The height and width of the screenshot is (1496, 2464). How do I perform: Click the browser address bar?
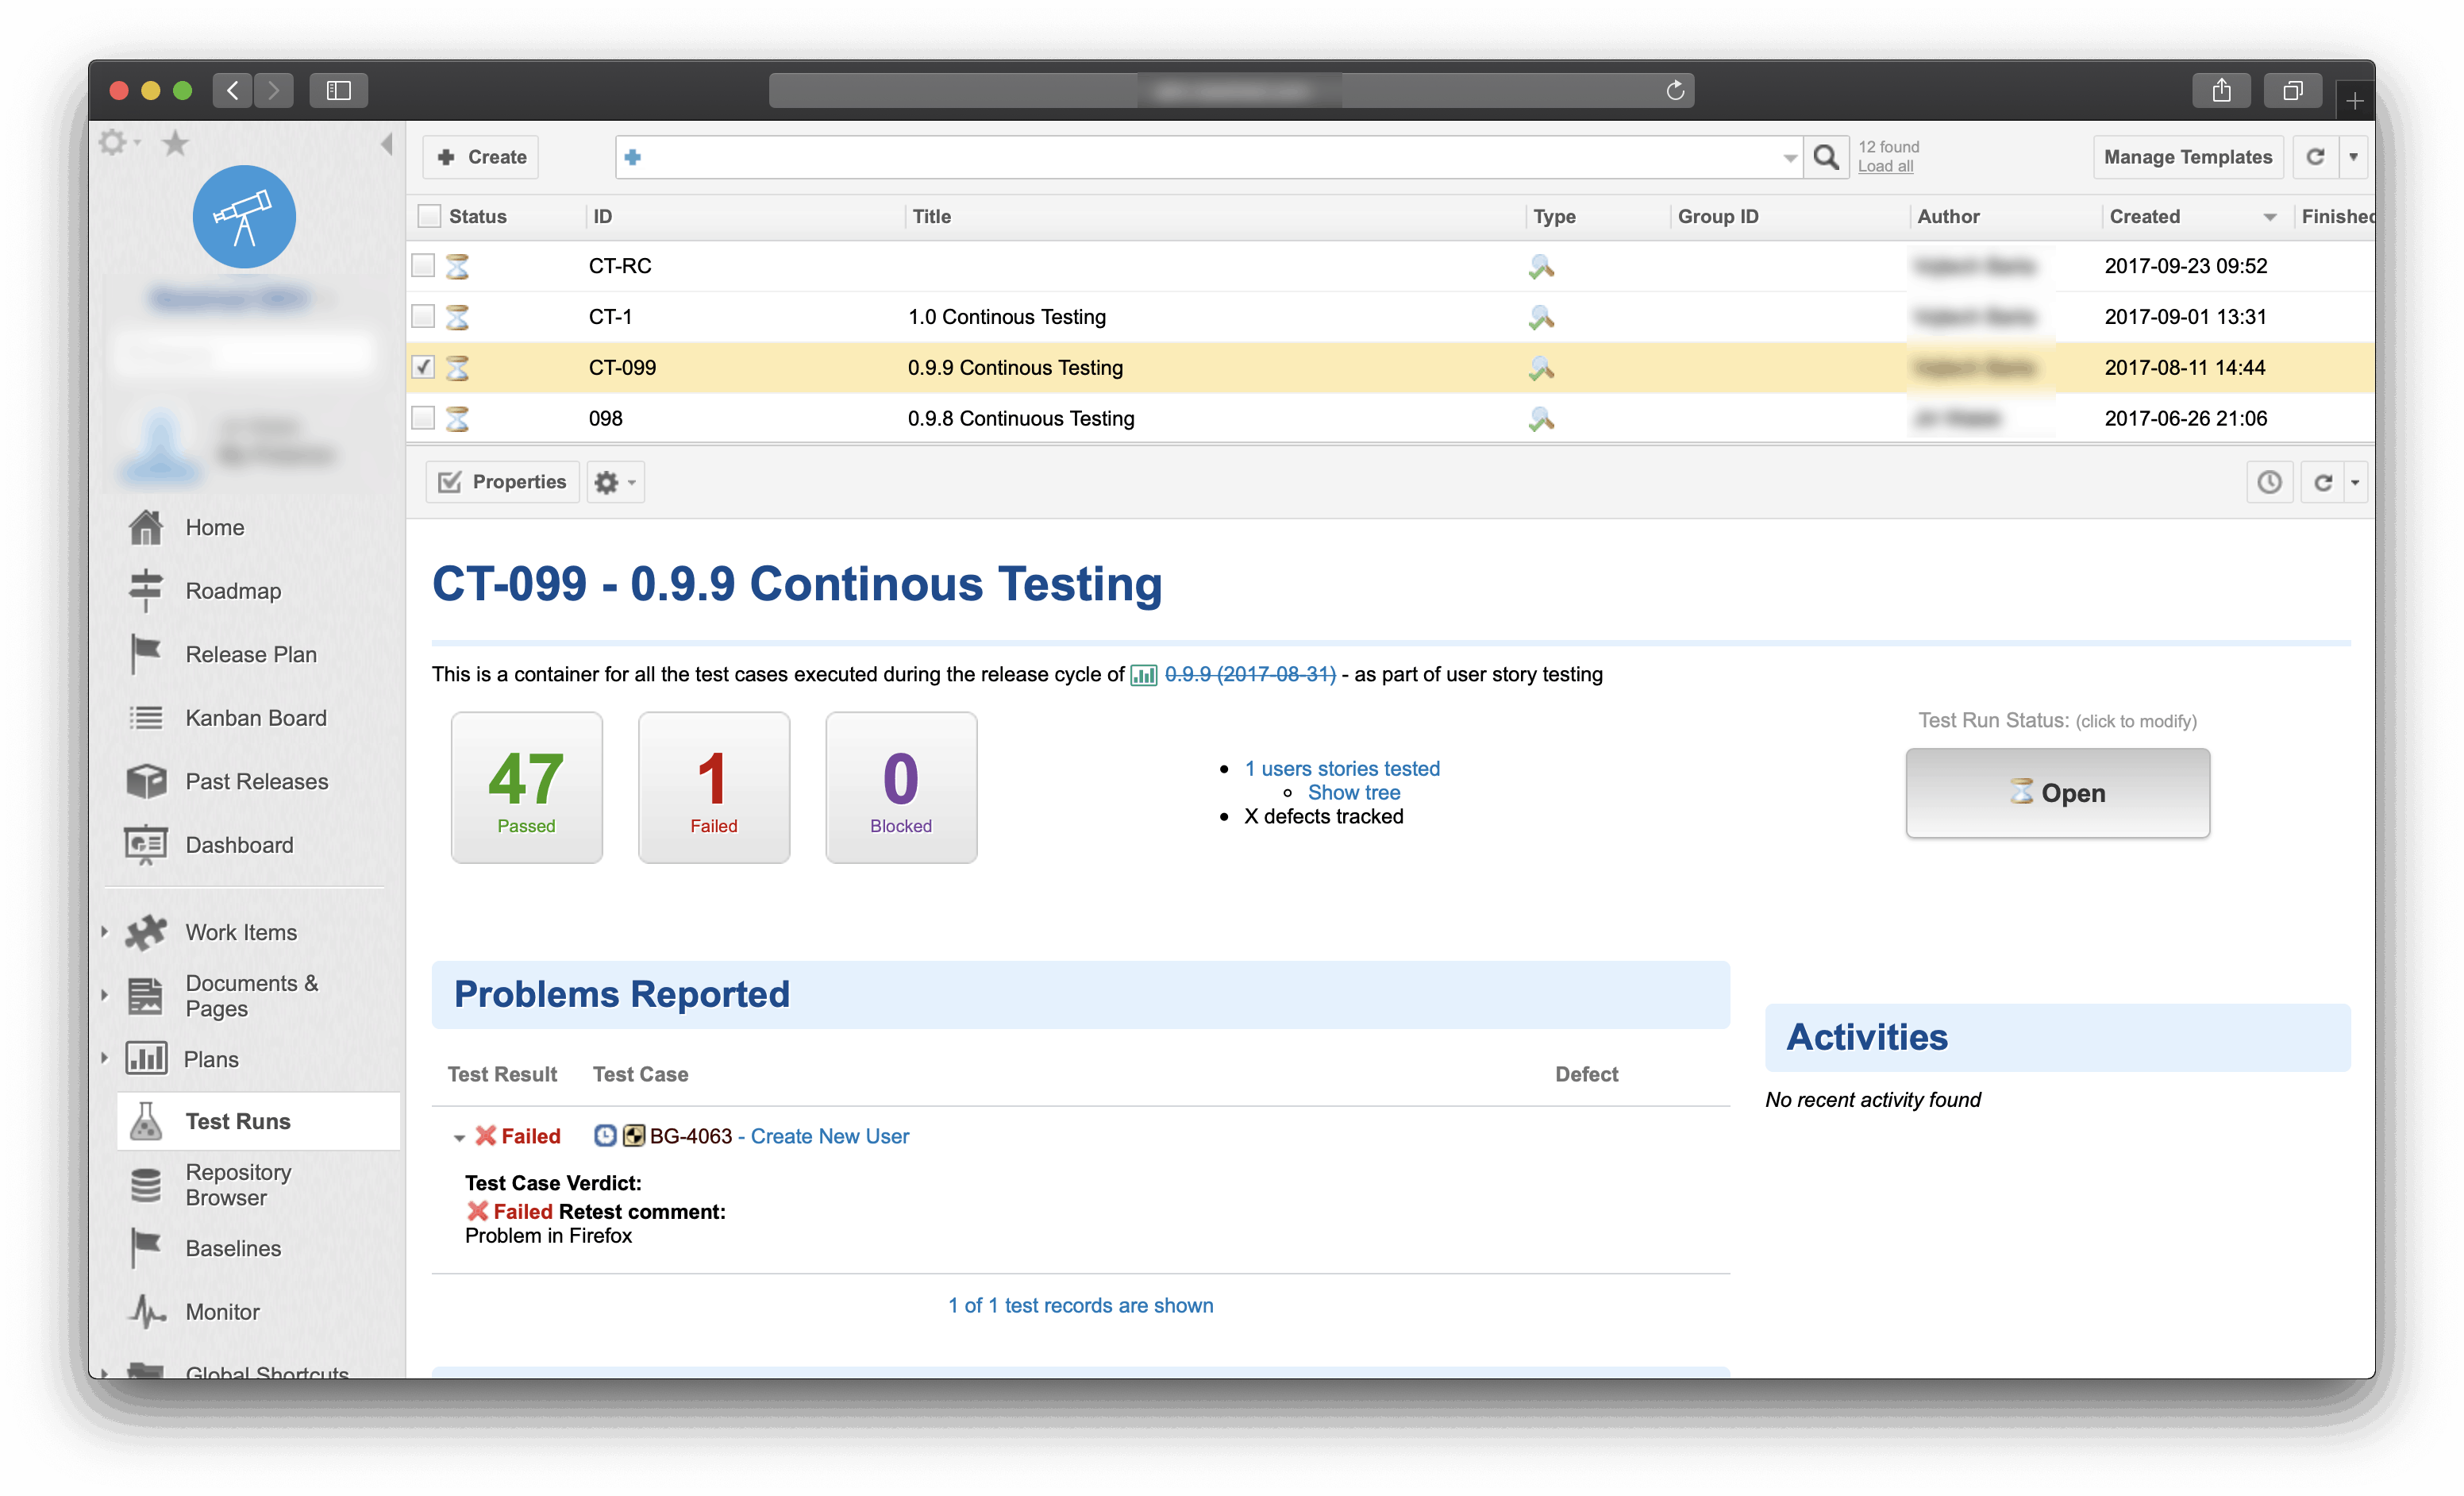tap(1231, 90)
